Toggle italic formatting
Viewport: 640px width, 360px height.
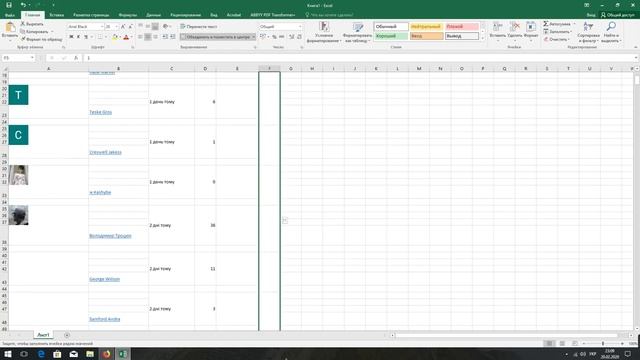point(78,37)
